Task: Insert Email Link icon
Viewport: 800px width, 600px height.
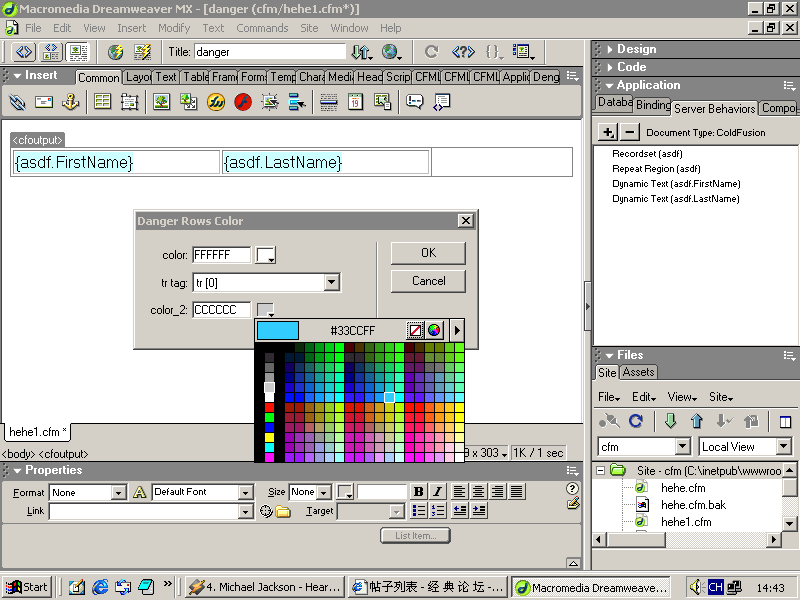Action: pos(44,102)
